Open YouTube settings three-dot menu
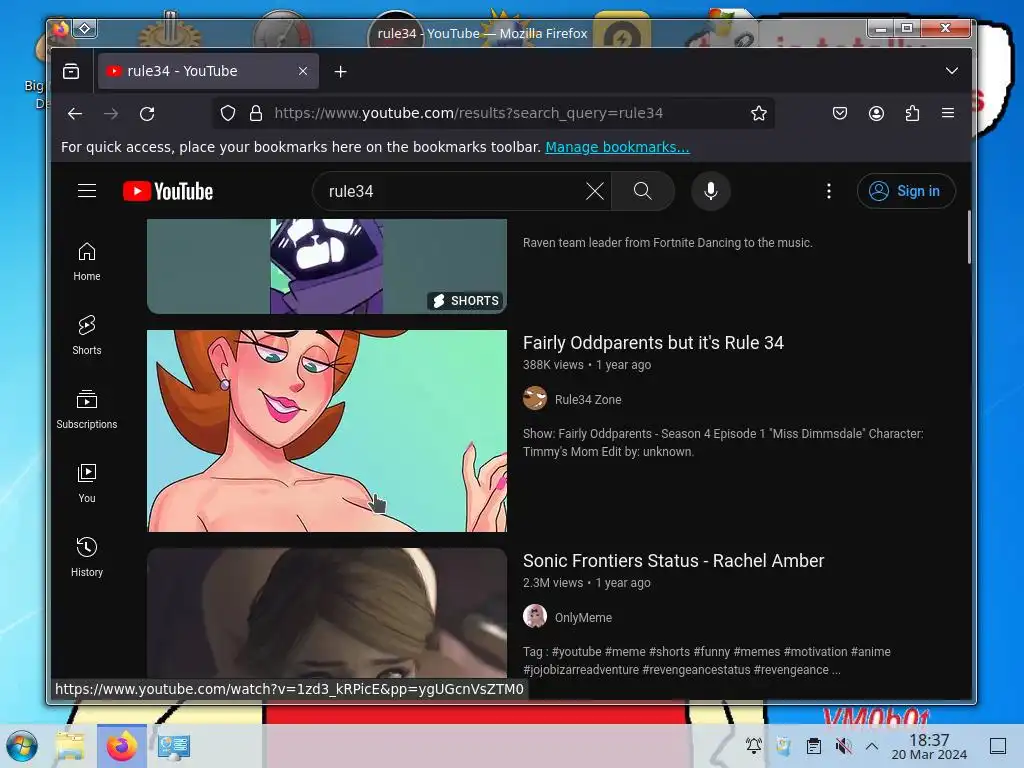This screenshot has width=1024, height=768. click(829, 191)
